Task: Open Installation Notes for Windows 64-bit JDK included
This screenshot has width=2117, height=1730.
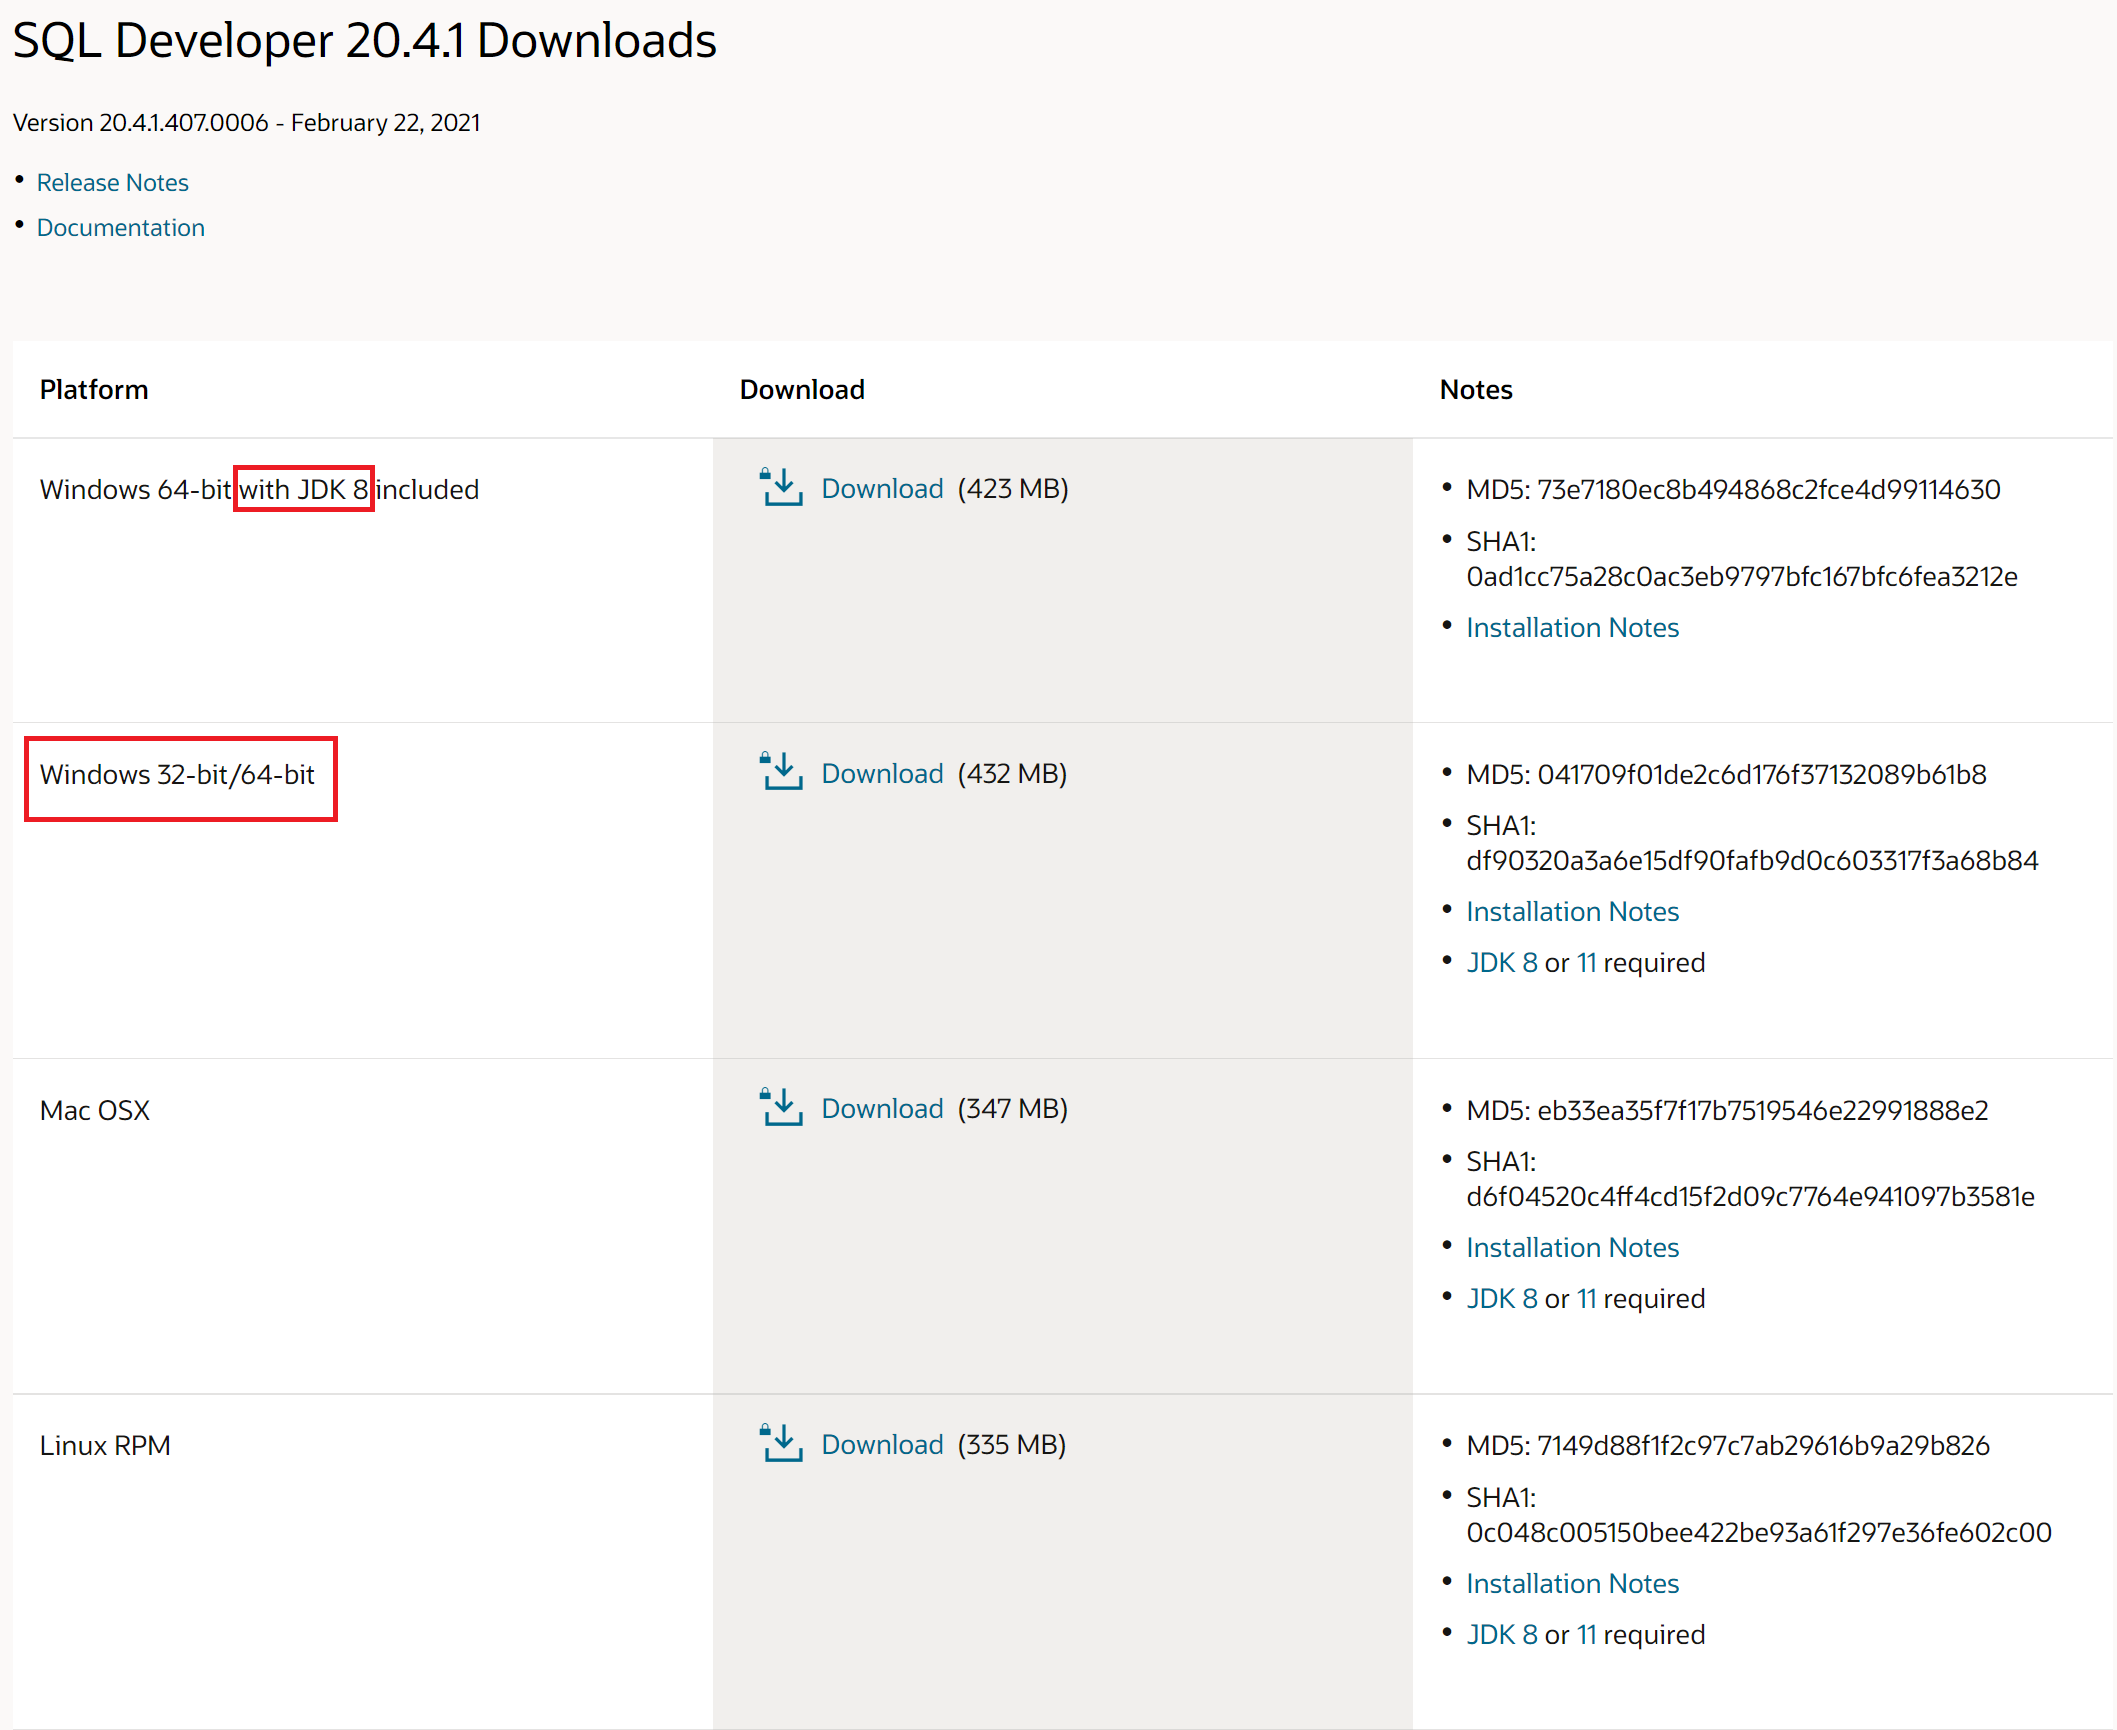Action: tap(1572, 627)
